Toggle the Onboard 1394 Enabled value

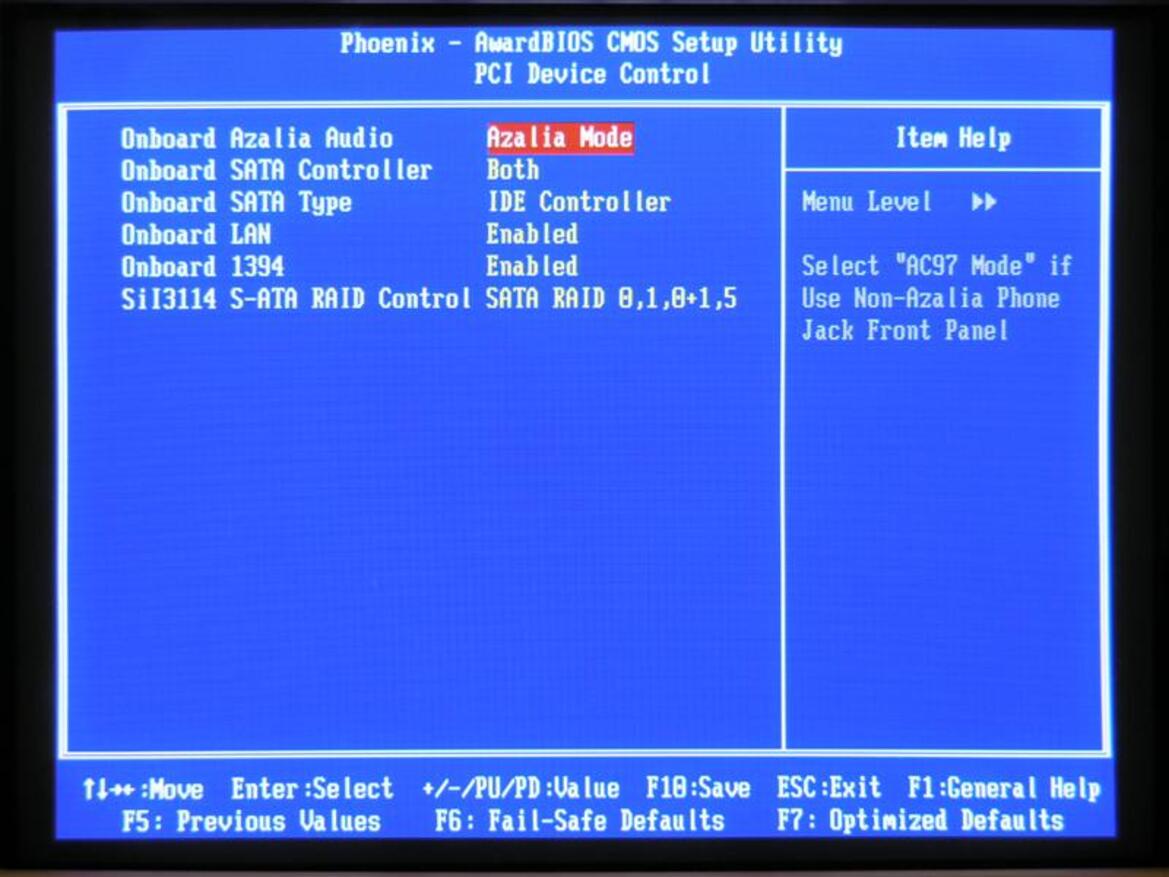click(x=532, y=266)
